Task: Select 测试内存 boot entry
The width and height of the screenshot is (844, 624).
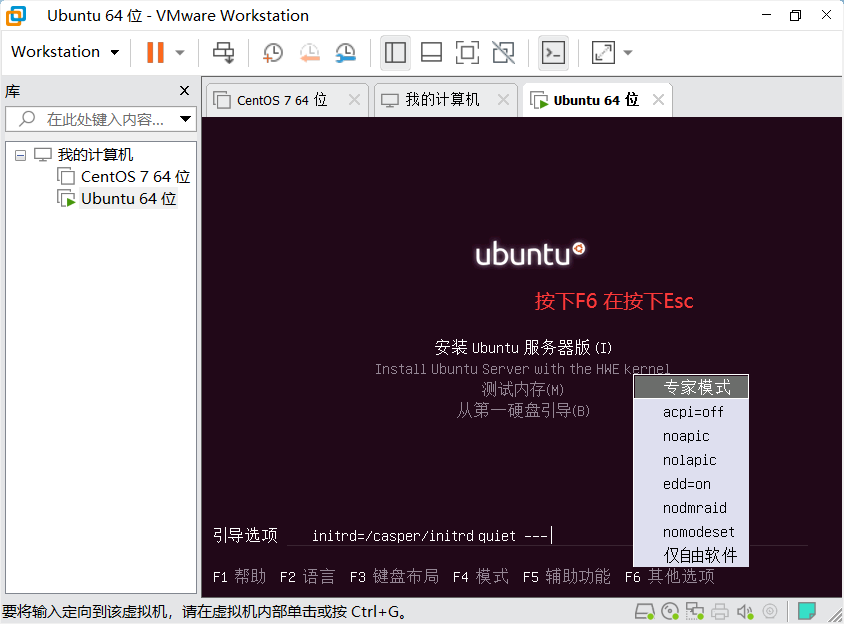Action: click(522, 389)
